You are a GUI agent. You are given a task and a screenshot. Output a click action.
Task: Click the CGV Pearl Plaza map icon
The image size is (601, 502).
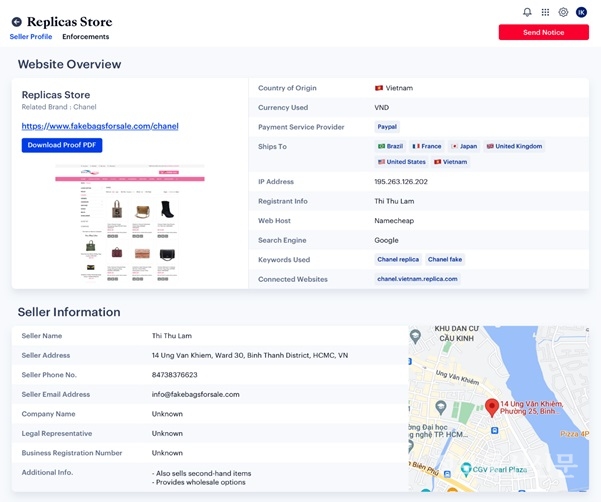(x=466, y=468)
